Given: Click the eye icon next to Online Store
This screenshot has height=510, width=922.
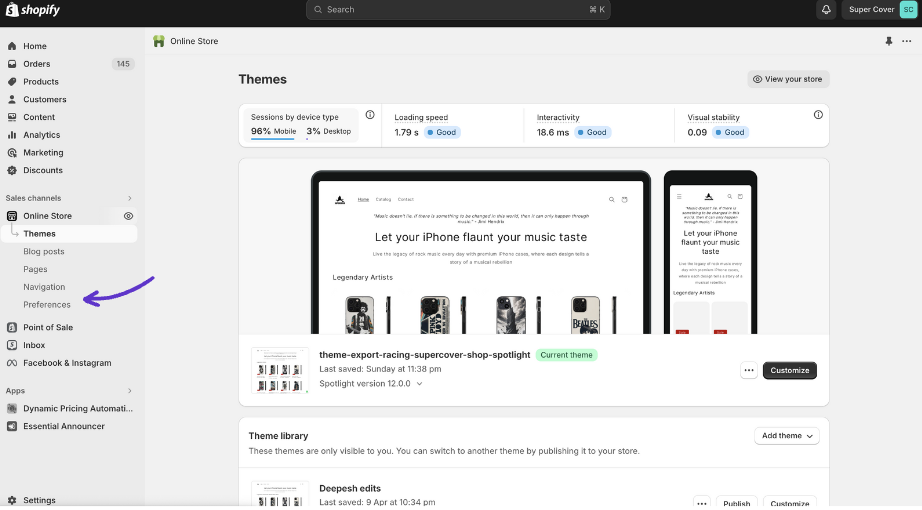Looking at the screenshot, I should 128,216.
